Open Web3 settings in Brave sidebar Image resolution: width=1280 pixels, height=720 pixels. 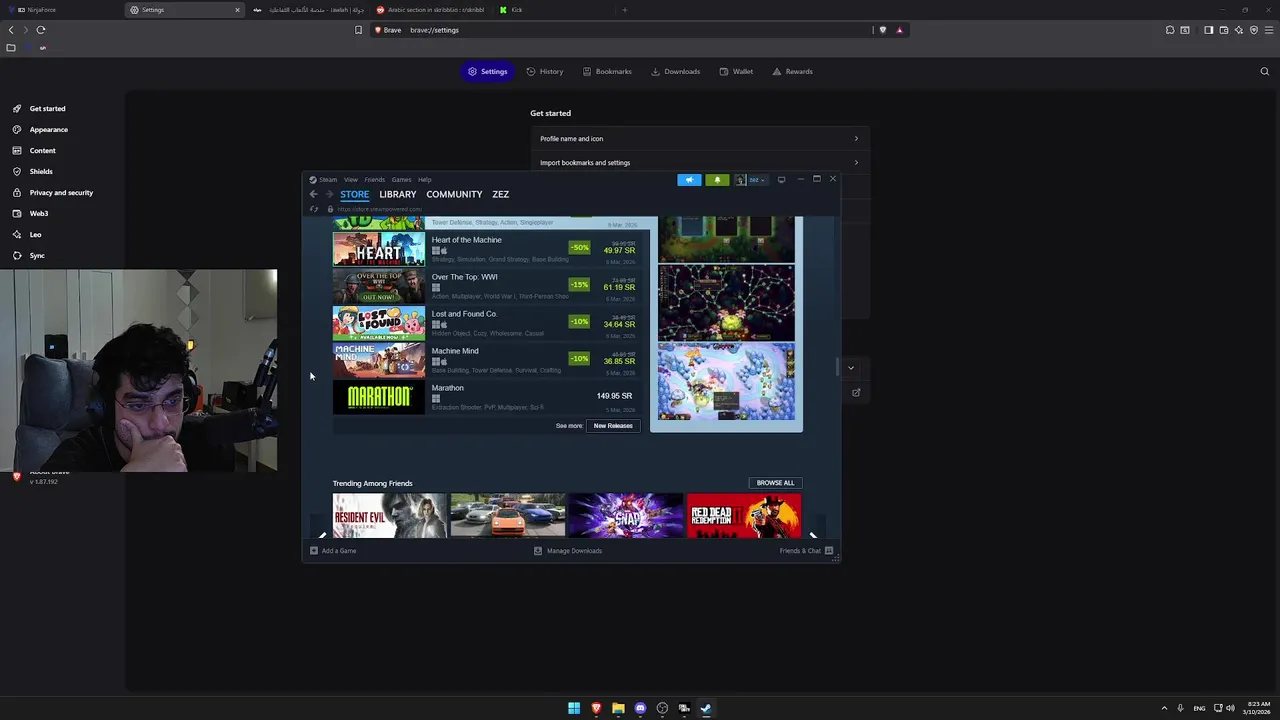tap(38, 214)
